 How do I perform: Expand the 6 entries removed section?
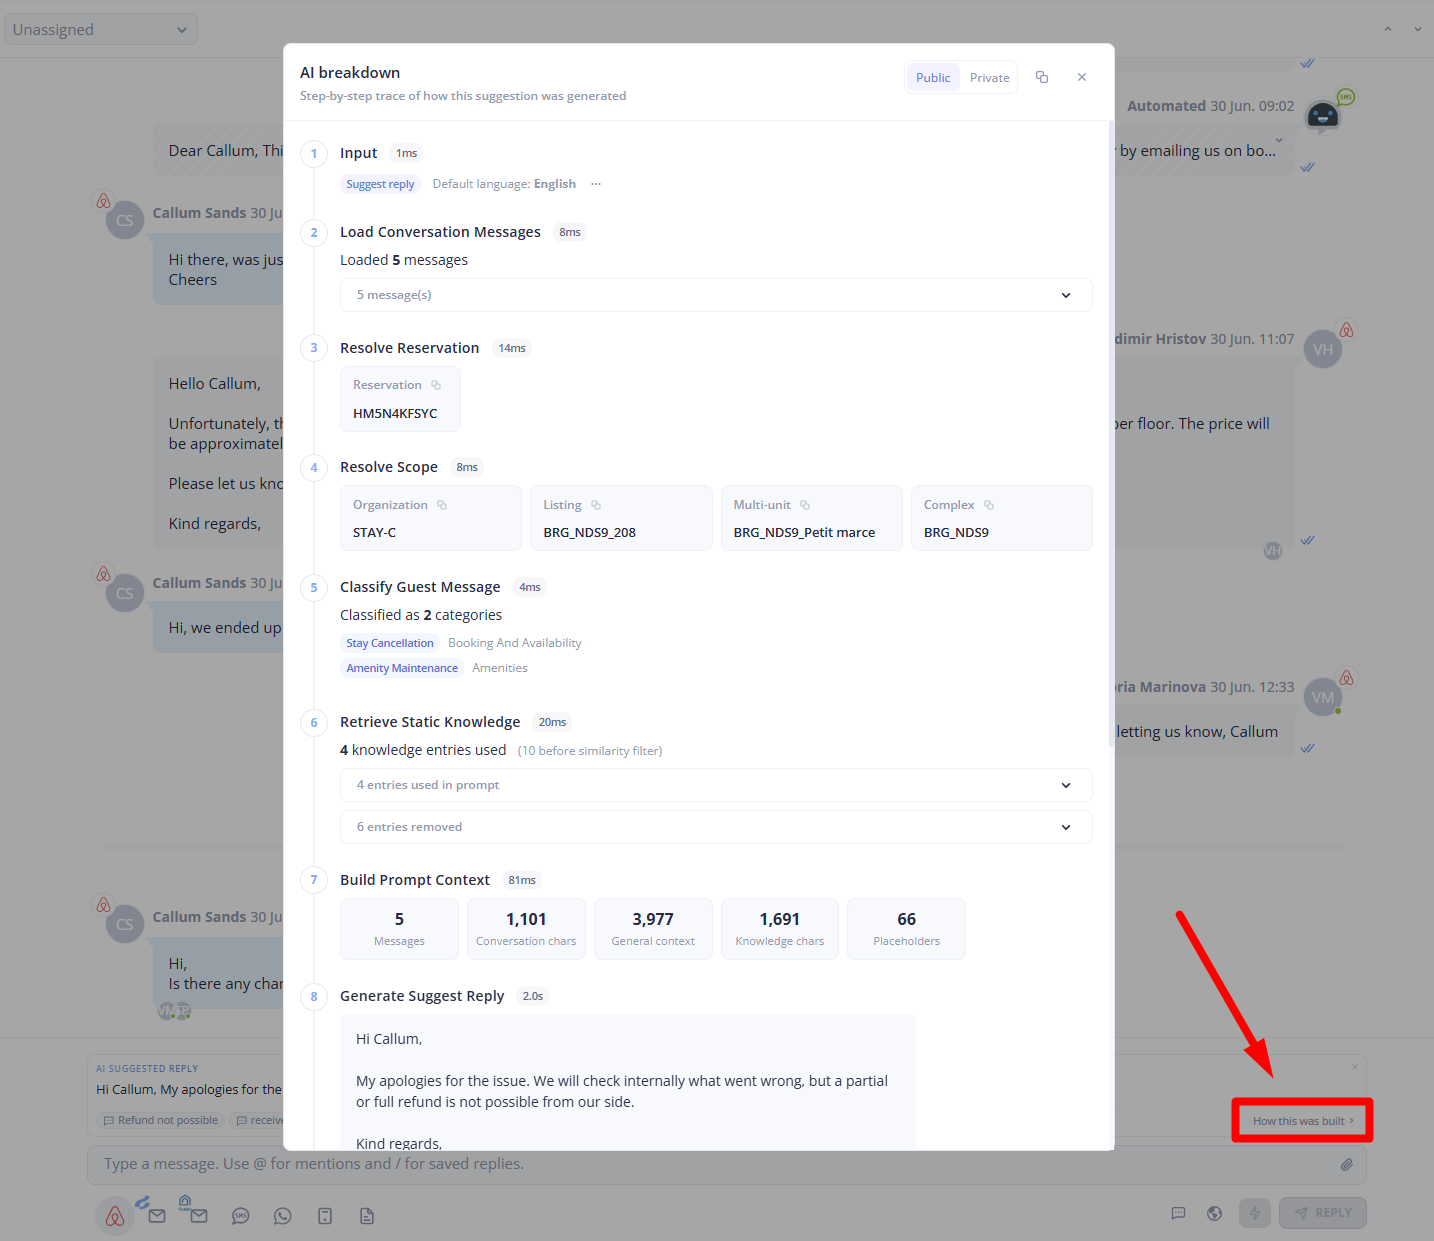716,827
